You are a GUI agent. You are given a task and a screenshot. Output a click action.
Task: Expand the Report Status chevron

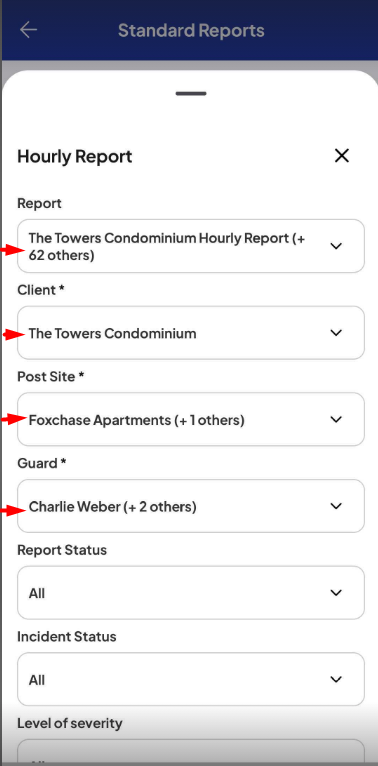click(x=336, y=593)
